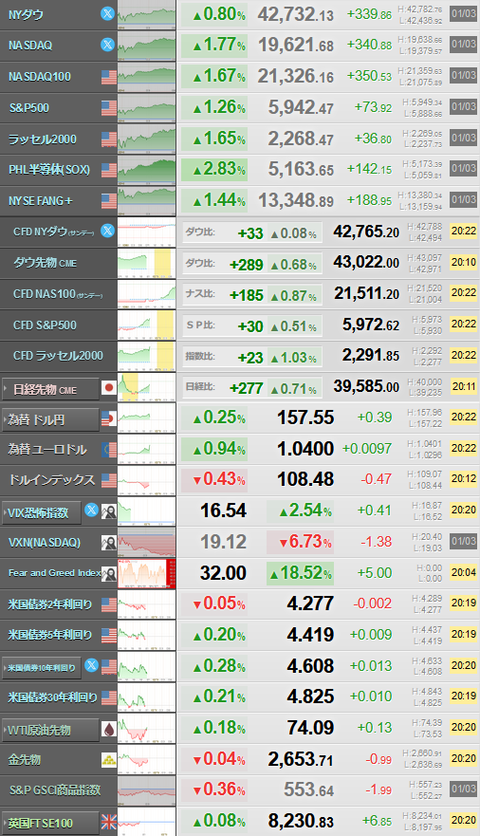Open the ラッセル2000 index link
Screen dimensions: 480x836
pos(43,139)
